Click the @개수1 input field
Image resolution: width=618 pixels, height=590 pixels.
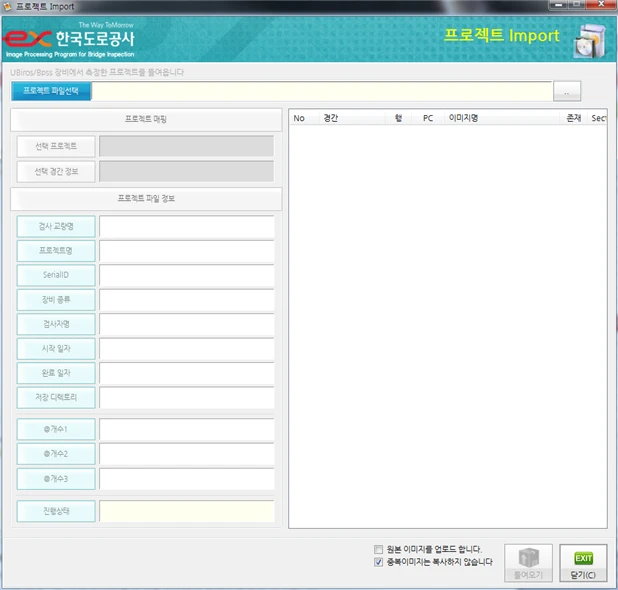click(x=186, y=429)
